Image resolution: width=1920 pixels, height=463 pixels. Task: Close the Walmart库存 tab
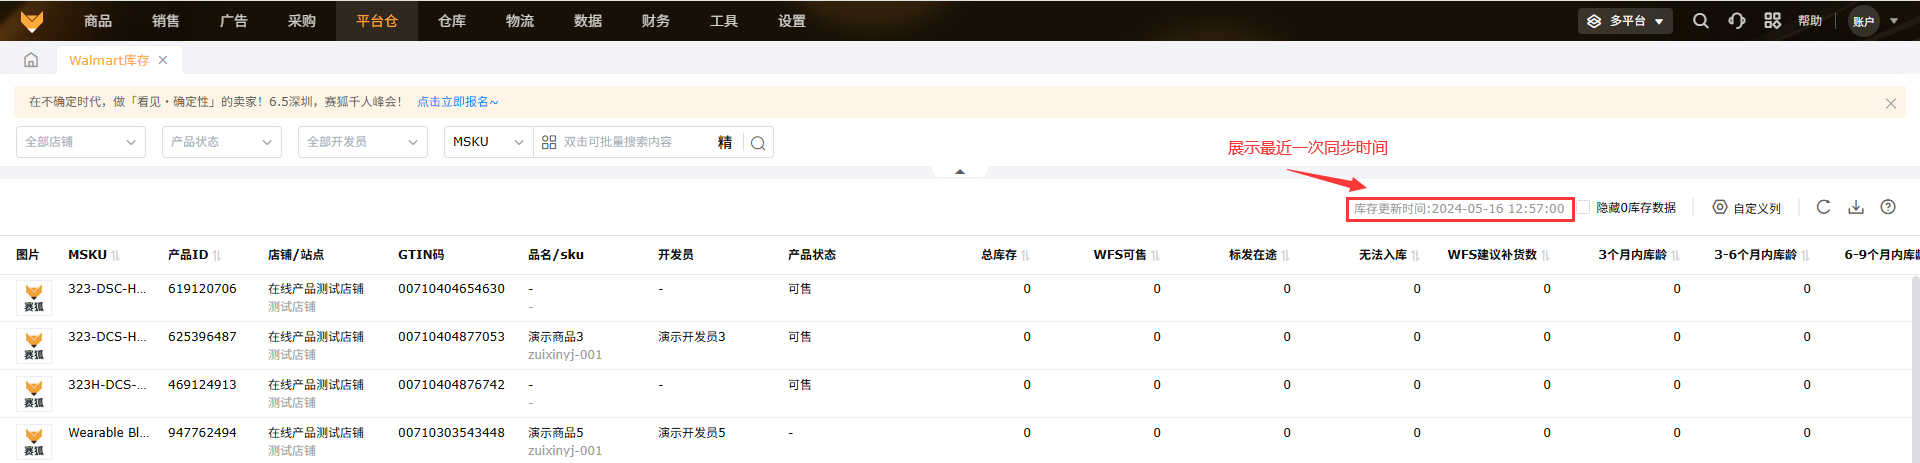pyautogui.click(x=163, y=60)
